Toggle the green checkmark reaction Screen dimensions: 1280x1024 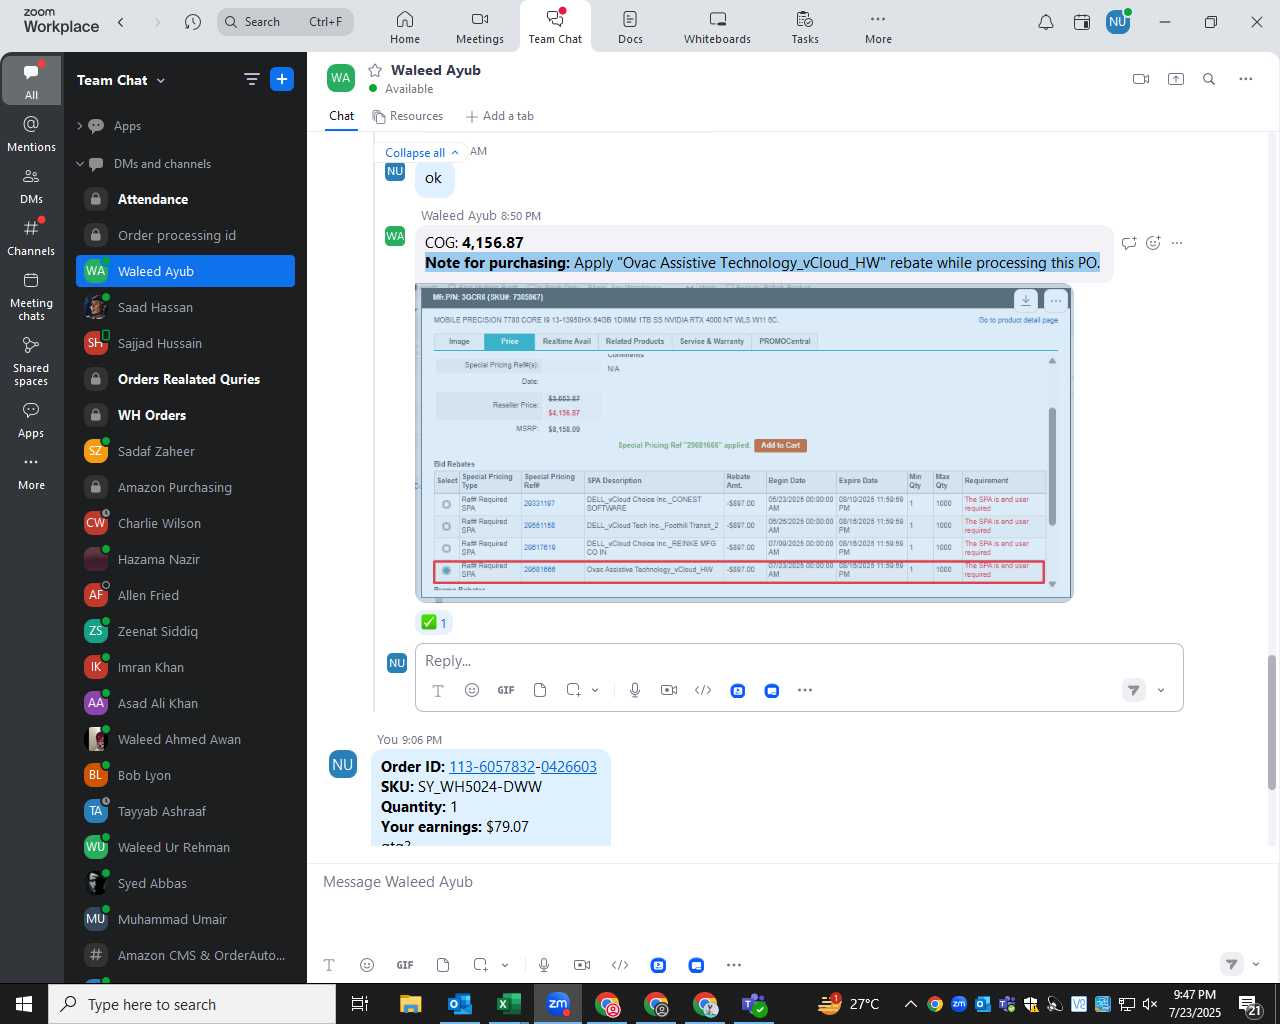tap(435, 622)
